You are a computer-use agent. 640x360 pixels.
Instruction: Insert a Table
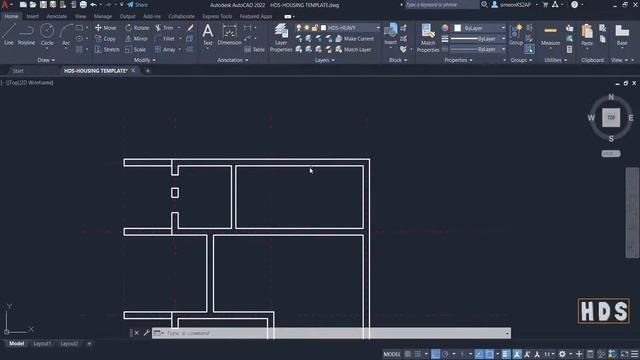pyautogui.click(x=254, y=49)
